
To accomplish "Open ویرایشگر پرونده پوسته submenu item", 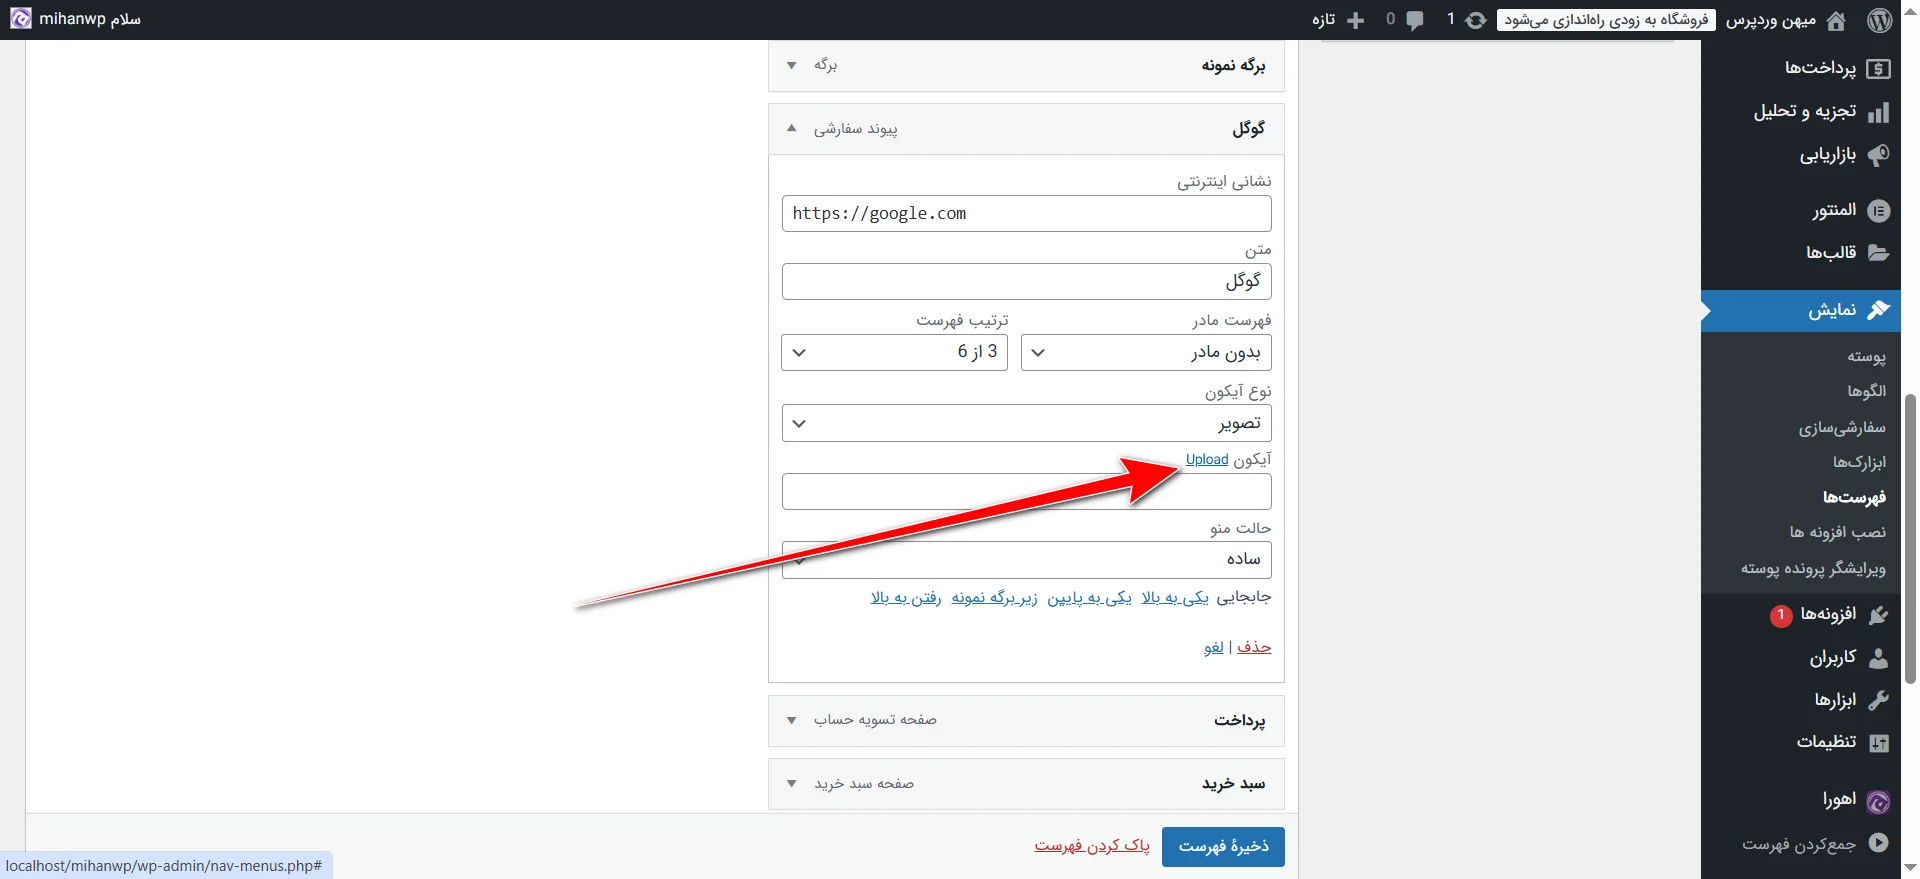I will click(1813, 568).
